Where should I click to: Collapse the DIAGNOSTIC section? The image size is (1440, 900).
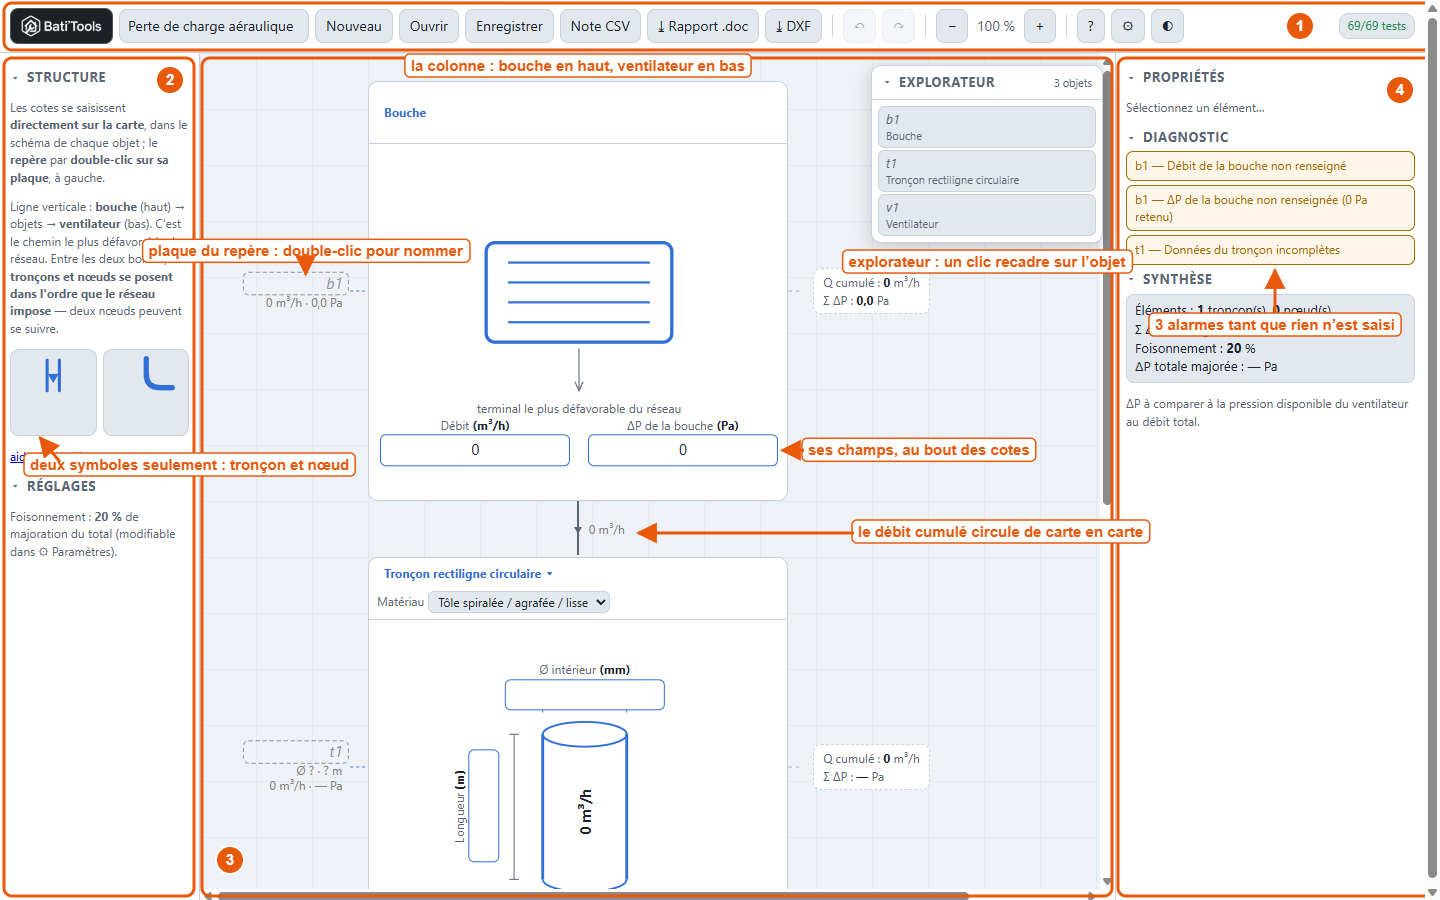[1132, 137]
